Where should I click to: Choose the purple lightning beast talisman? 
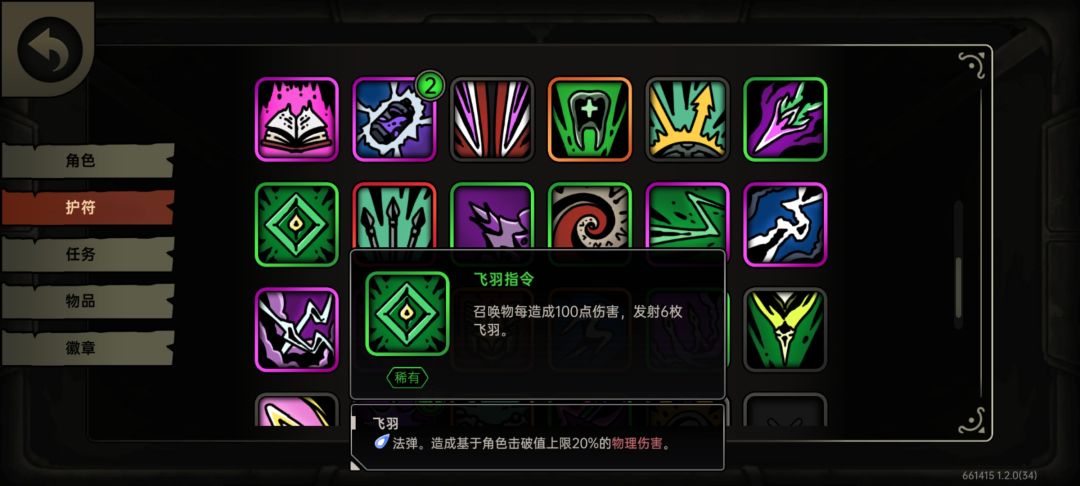296,330
